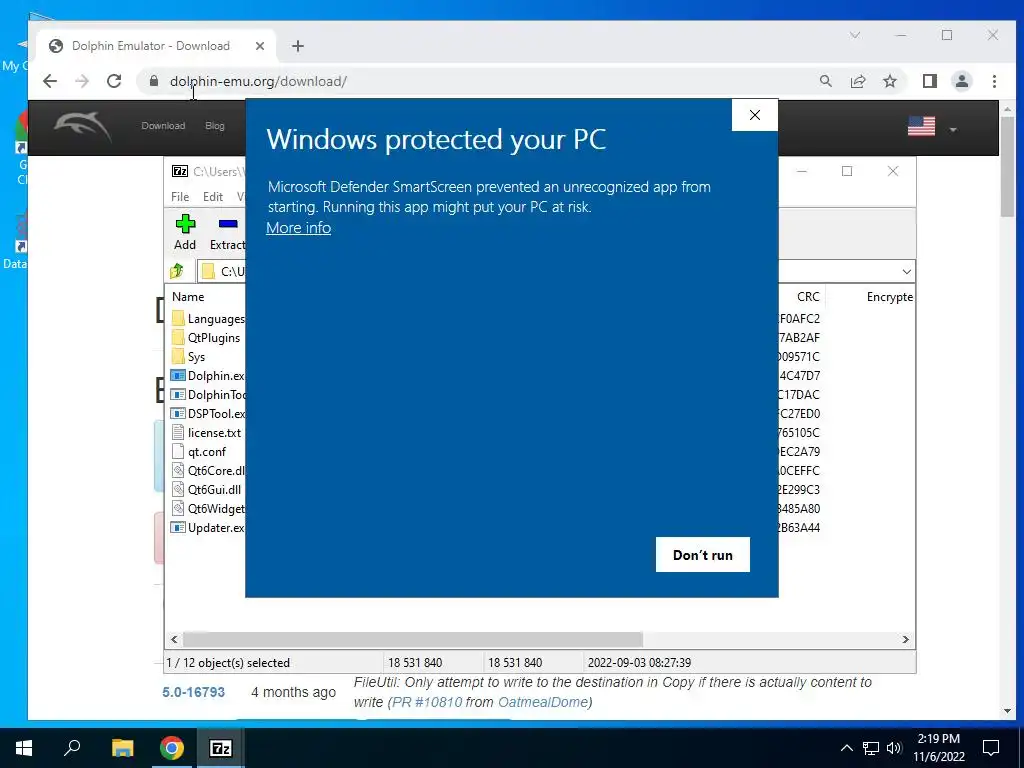Reload the Dolphin download page

(114, 81)
